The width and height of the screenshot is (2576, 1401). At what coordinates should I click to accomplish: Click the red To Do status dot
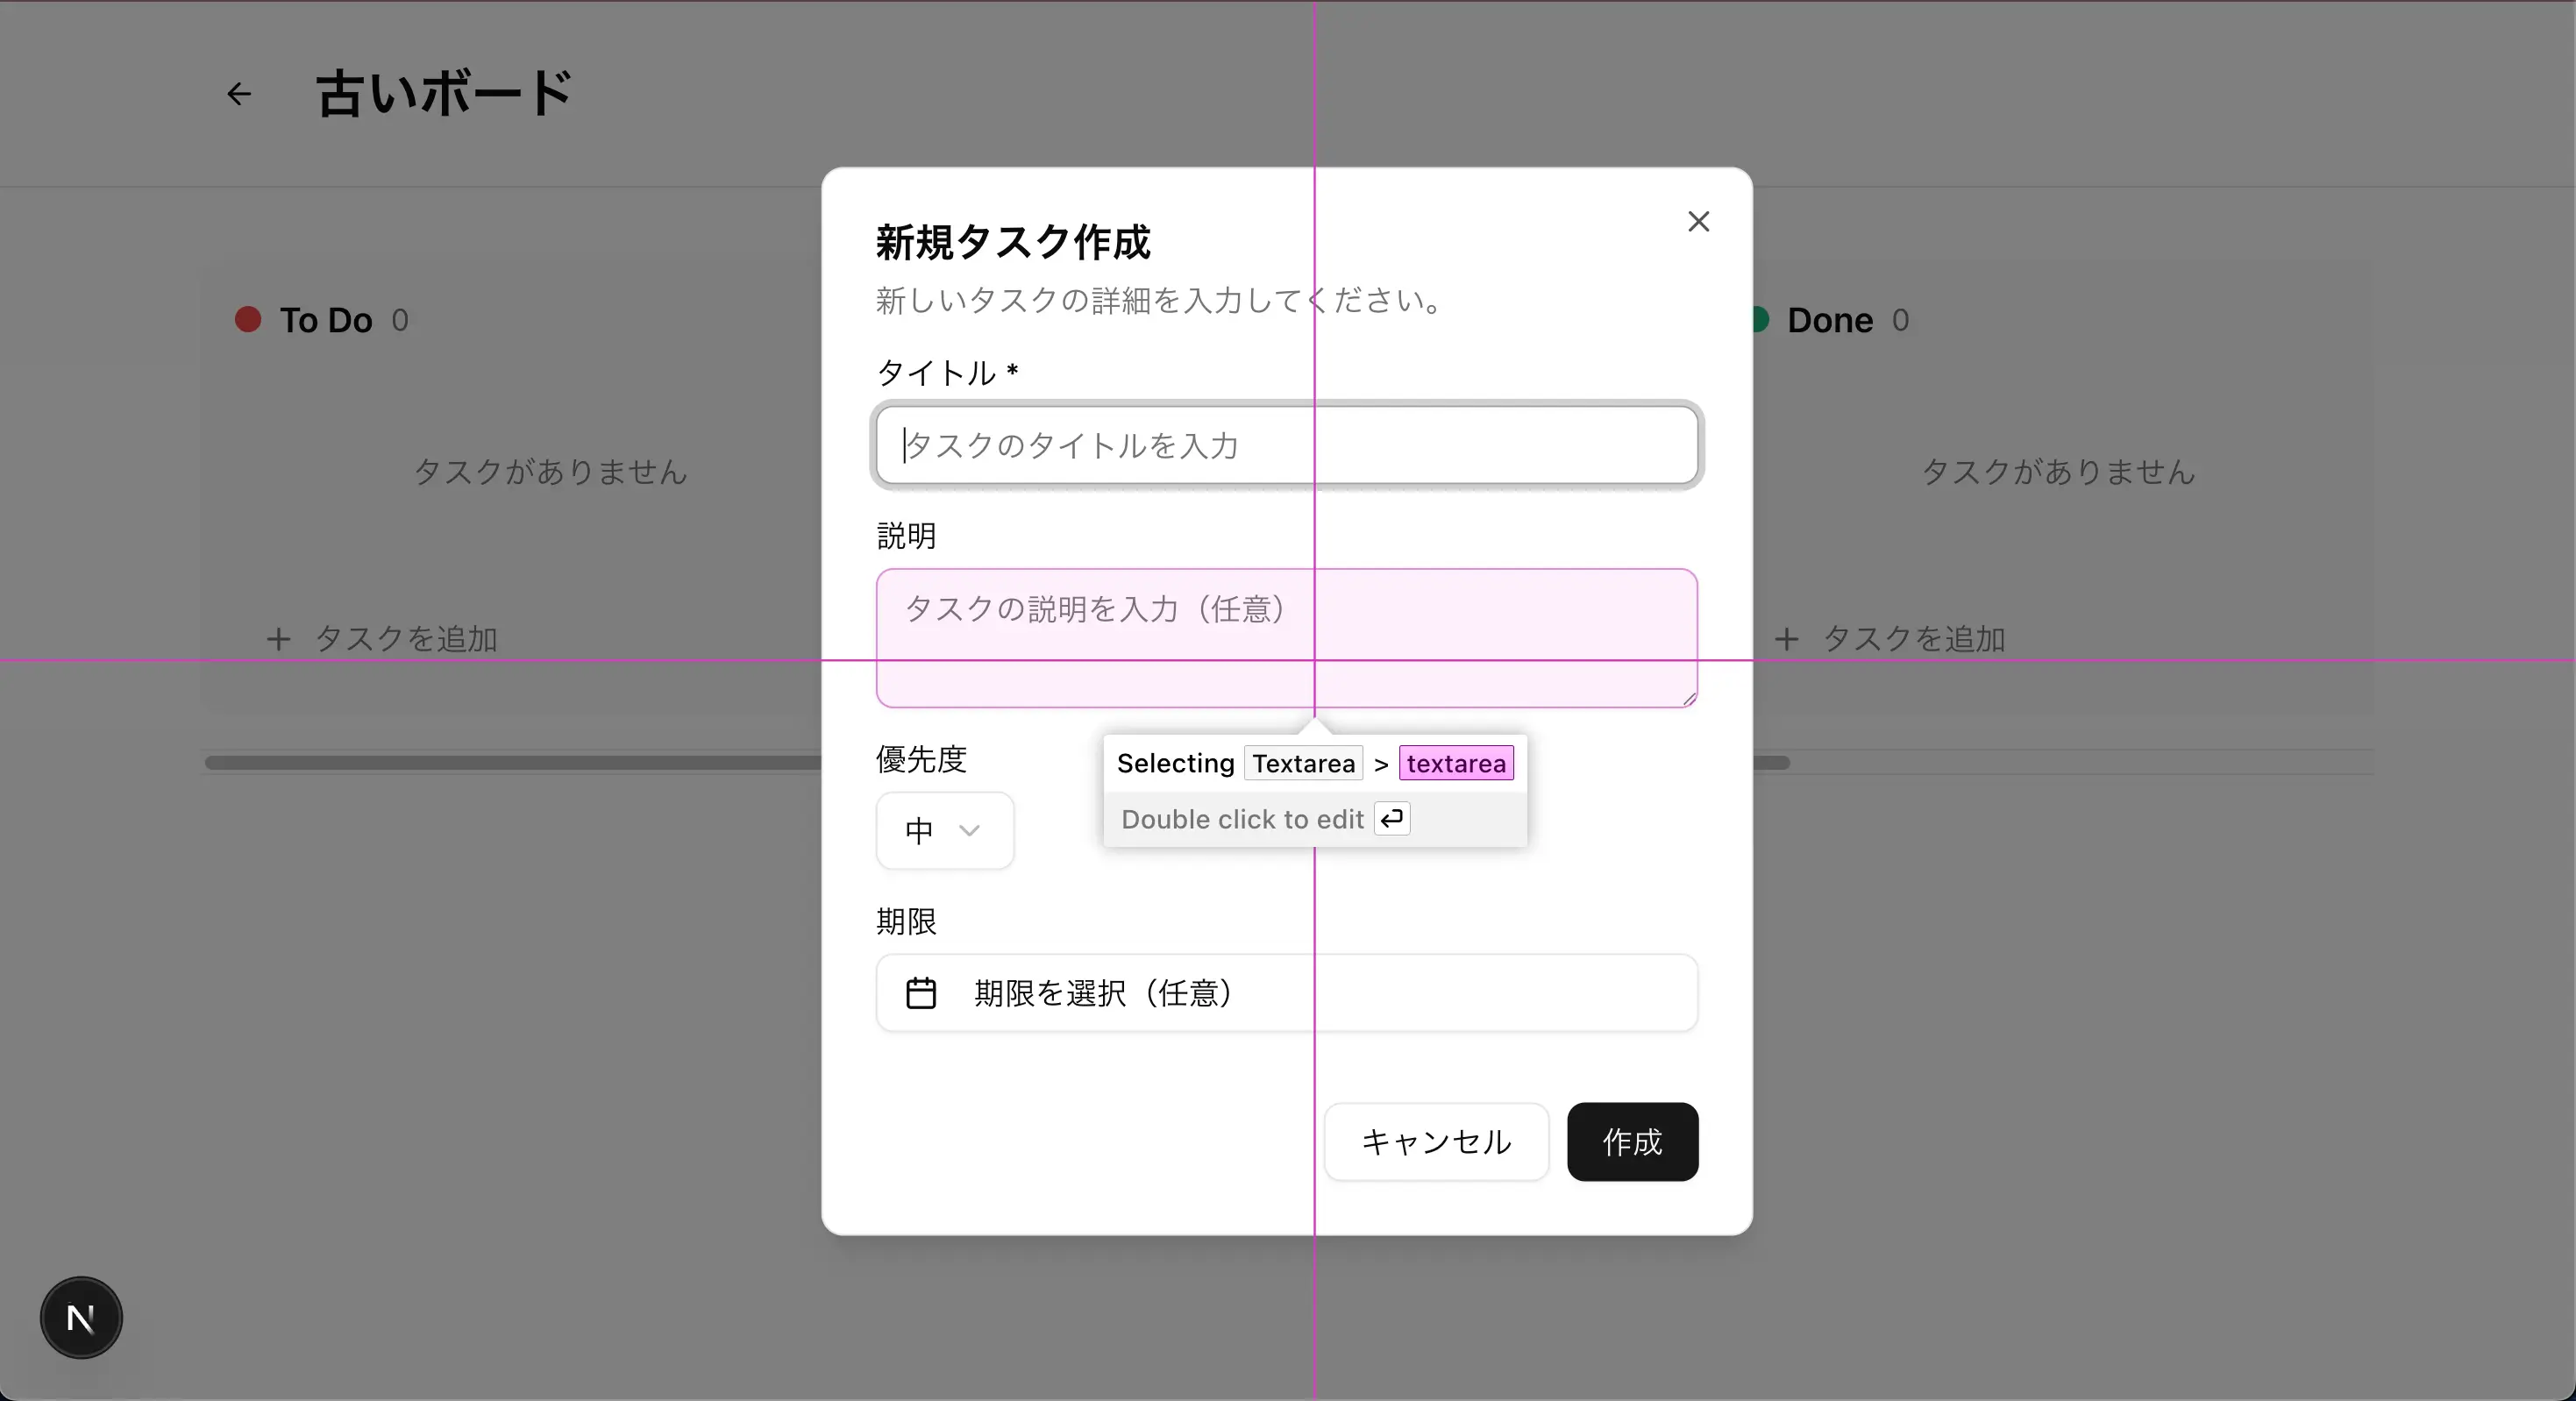(x=248, y=319)
